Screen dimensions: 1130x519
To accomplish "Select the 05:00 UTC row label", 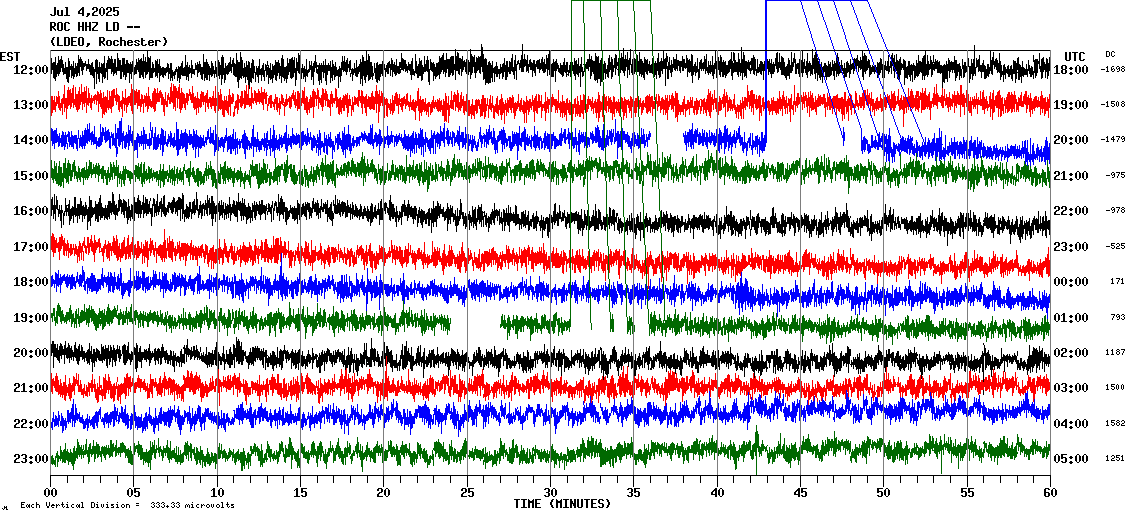I will [1072, 459].
